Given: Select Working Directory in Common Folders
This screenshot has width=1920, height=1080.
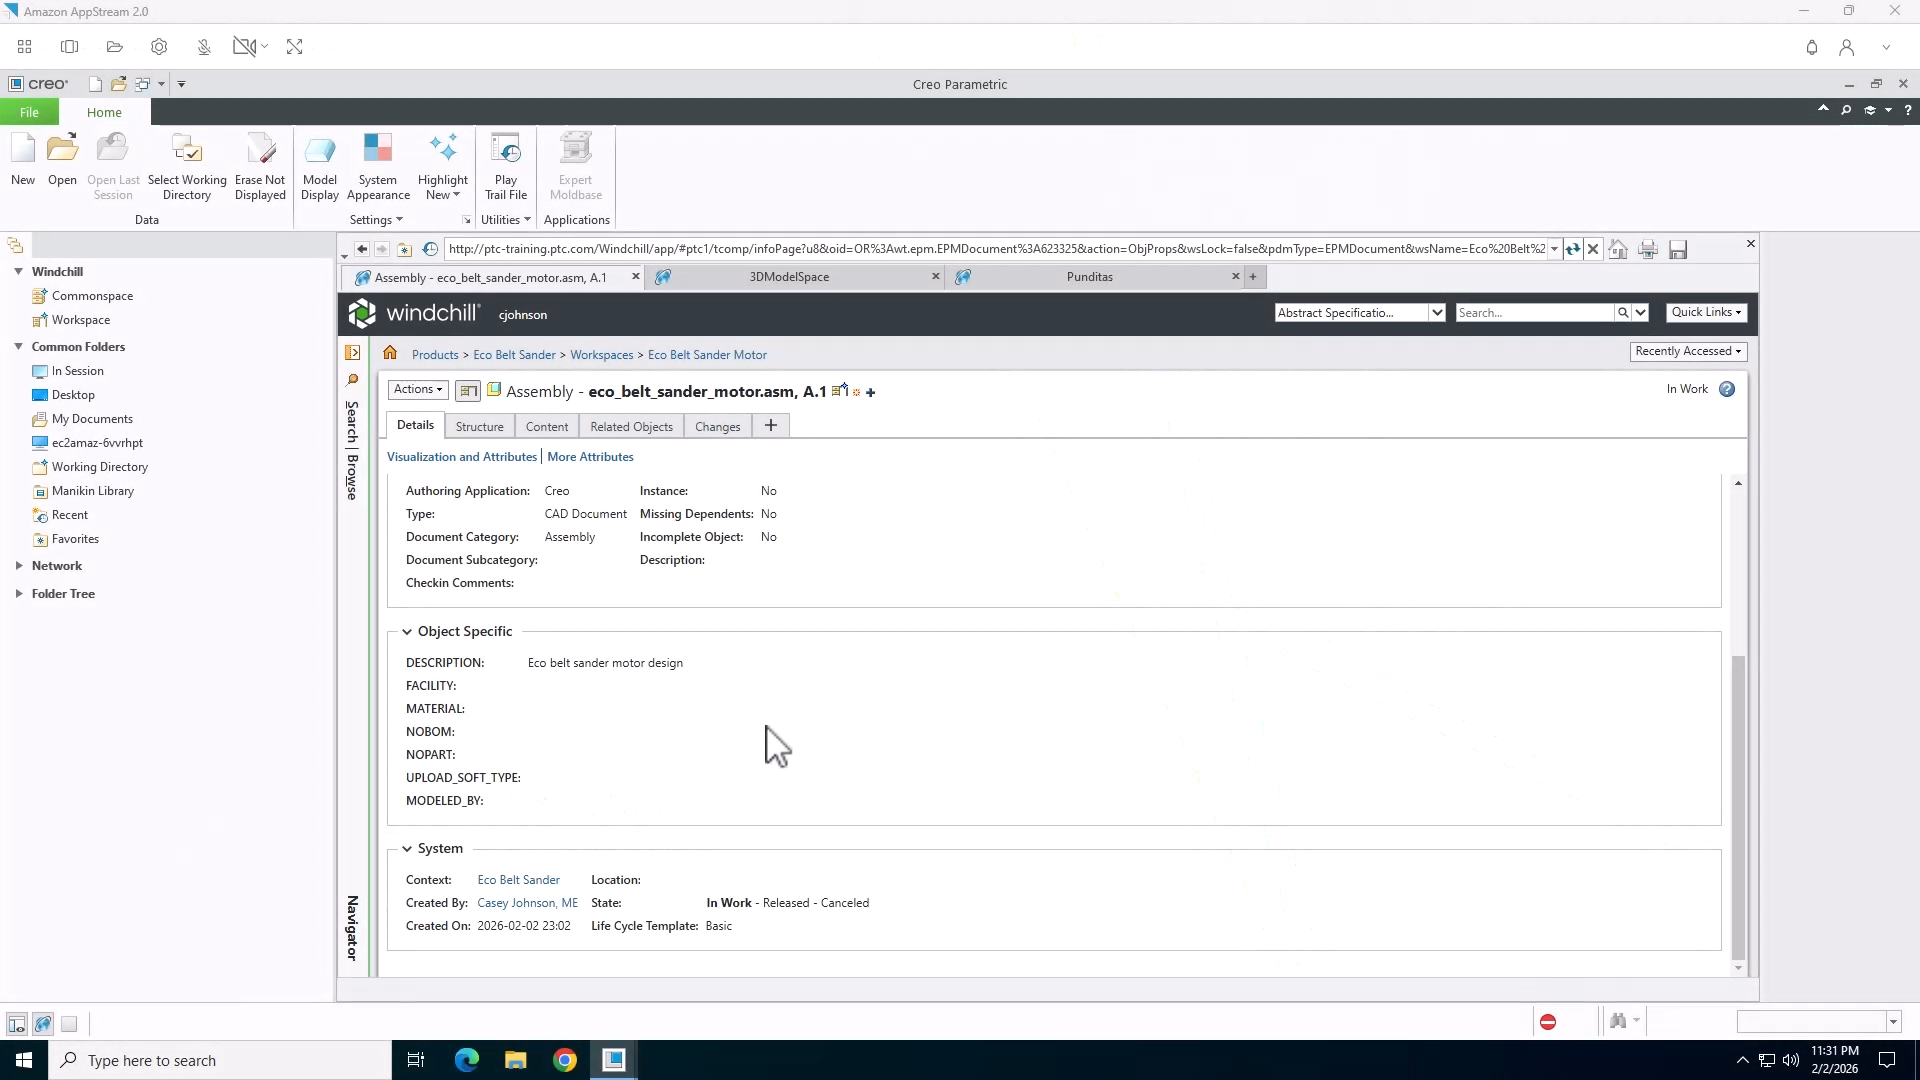Looking at the screenshot, I should 99,467.
